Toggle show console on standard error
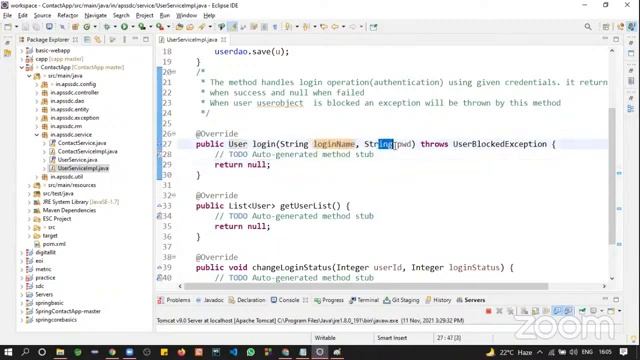This screenshot has width=640, height=360. tap(568, 311)
